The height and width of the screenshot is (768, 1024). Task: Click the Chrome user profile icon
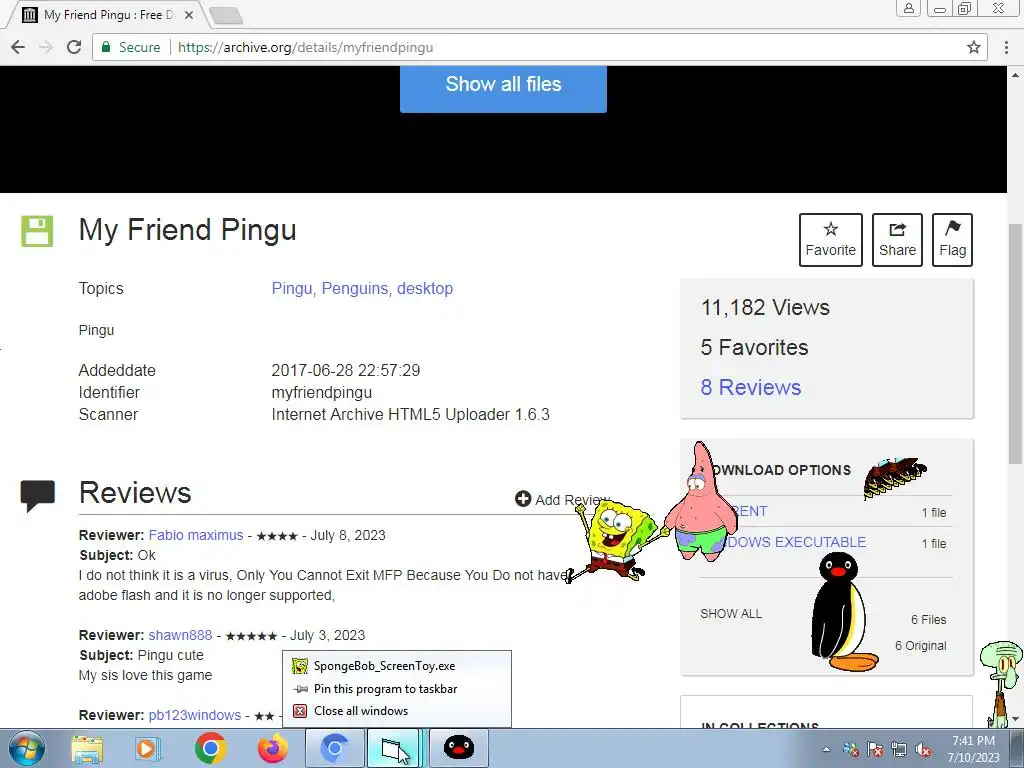[x=908, y=8]
